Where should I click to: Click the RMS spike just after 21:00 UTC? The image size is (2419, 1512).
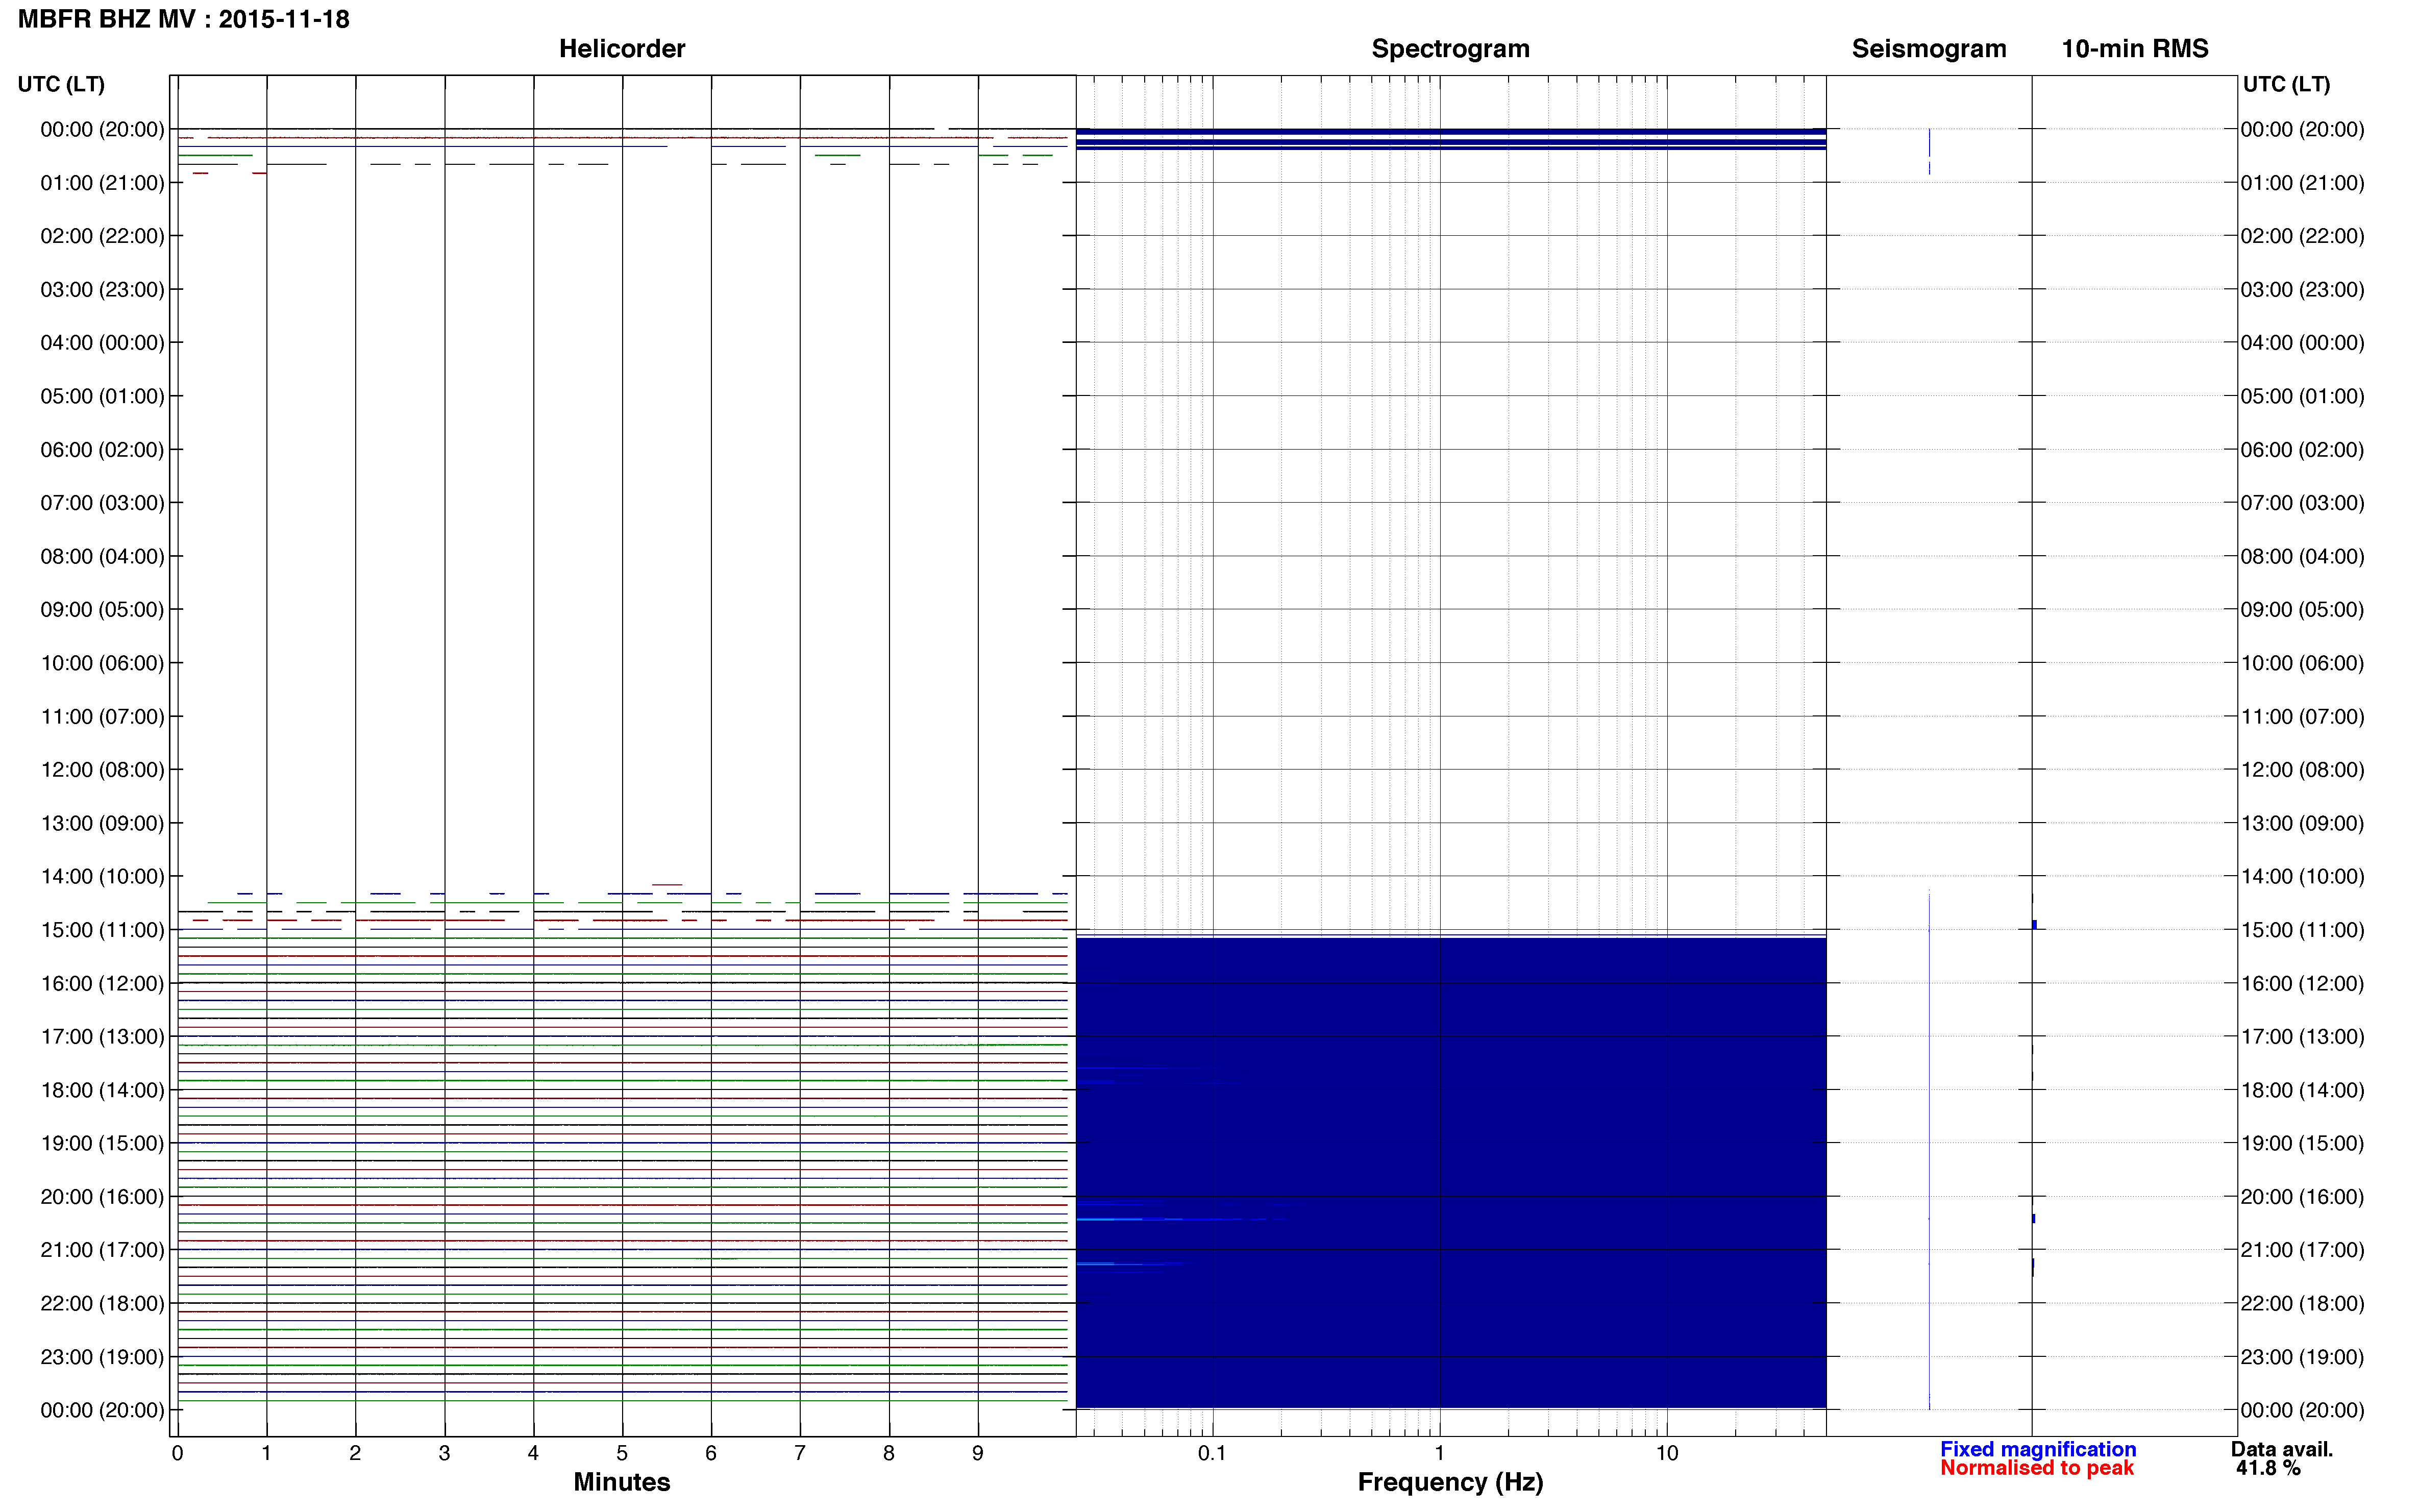point(2033,1267)
